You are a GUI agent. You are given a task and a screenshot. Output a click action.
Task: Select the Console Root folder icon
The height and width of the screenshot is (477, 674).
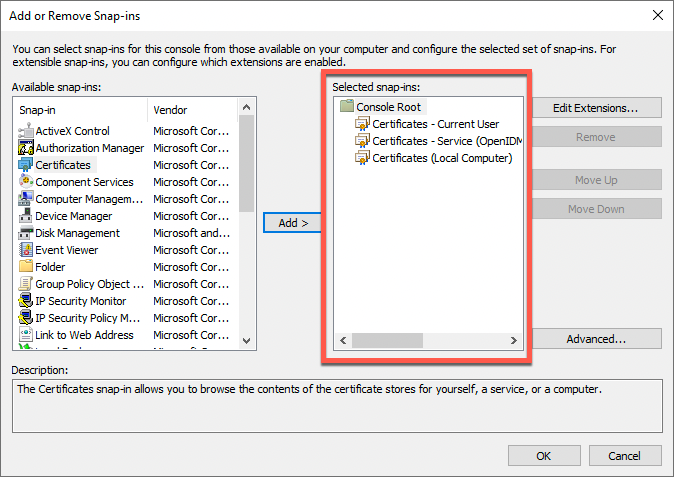(x=347, y=107)
